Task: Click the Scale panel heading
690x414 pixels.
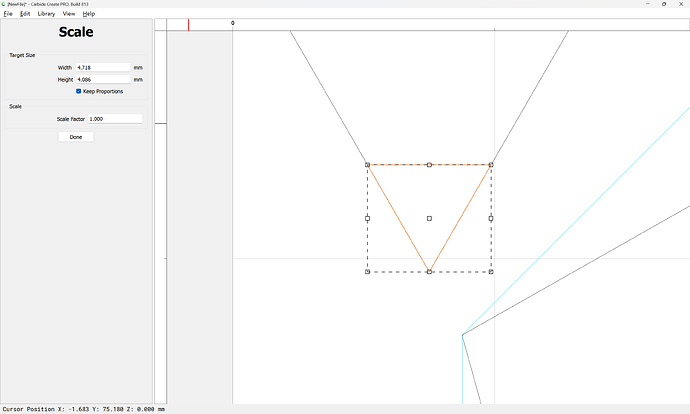Action: pos(76,32)
